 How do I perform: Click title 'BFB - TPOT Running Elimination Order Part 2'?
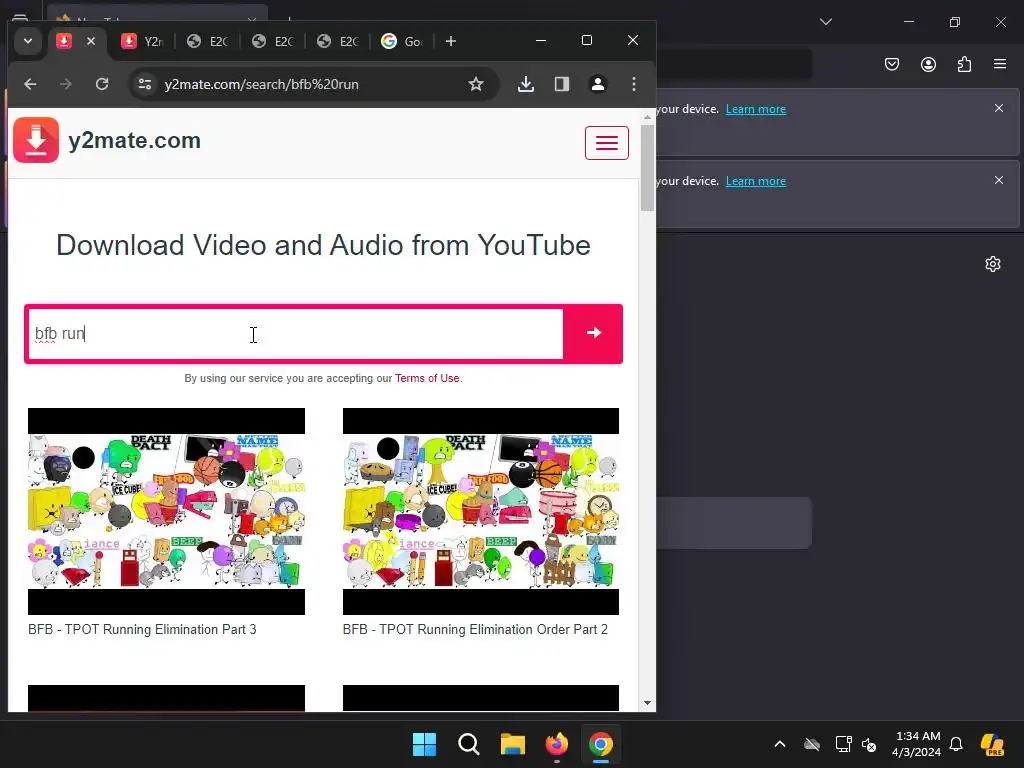tap(475, 630)
